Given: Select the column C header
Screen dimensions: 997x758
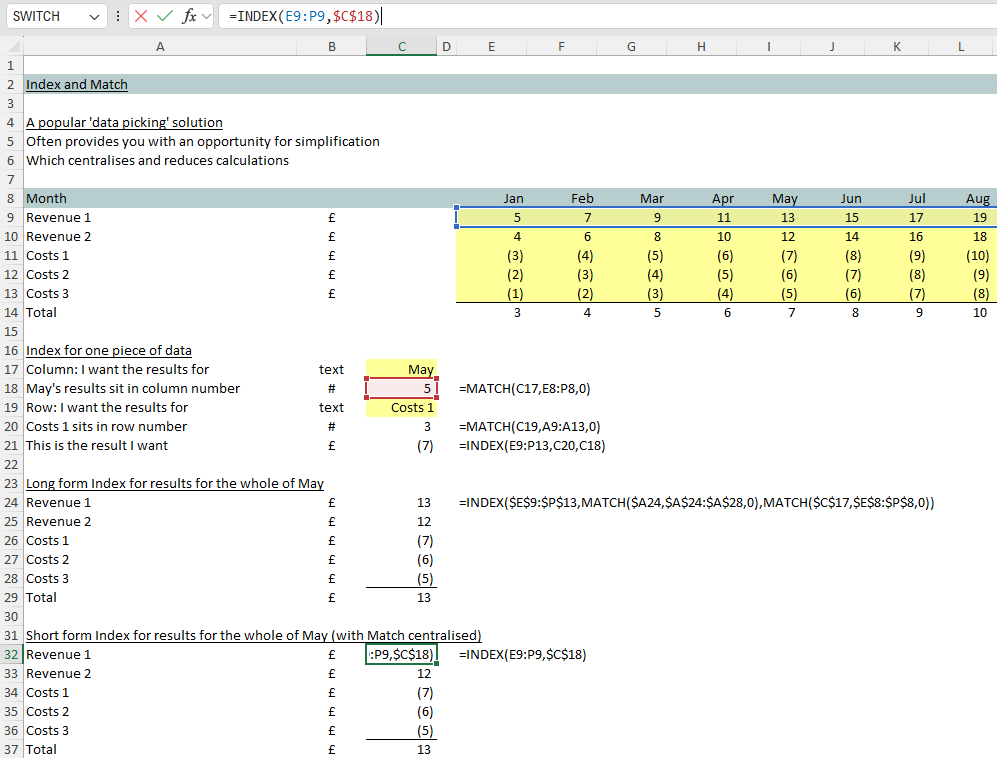Looking at the screenshot, I should pyautogui.click(x=401, y=47).
